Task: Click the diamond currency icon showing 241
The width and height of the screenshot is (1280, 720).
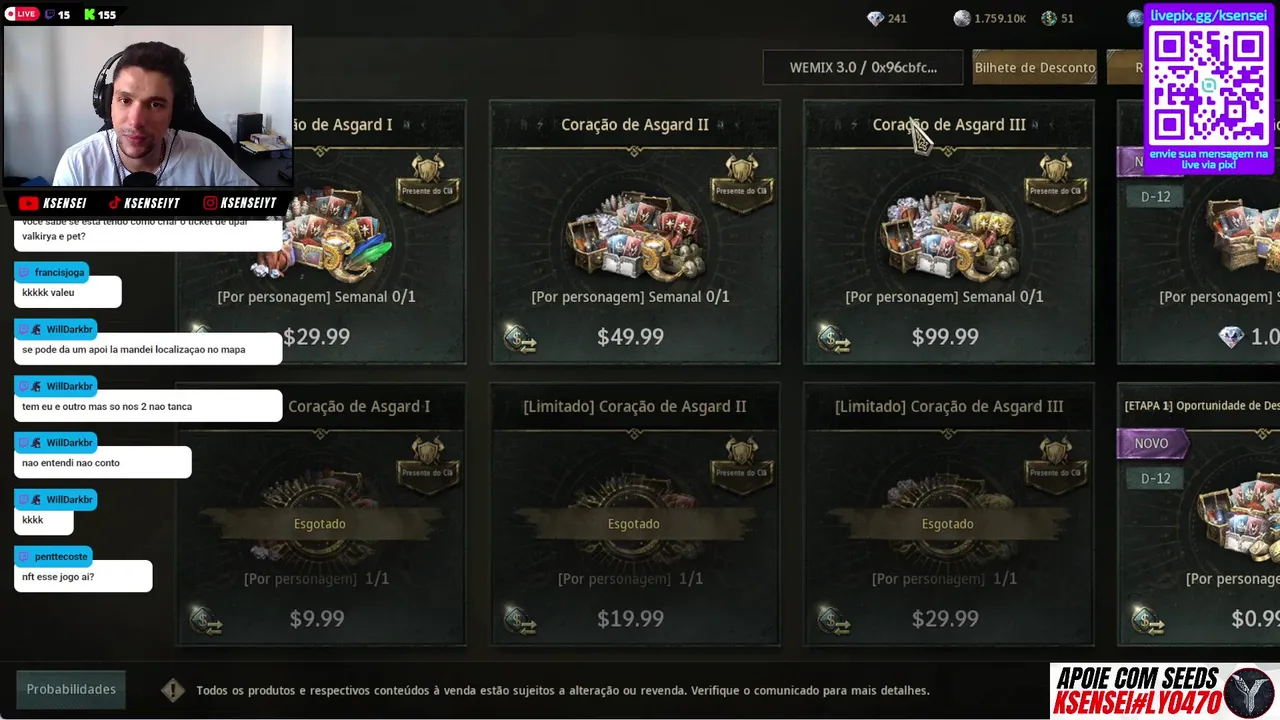Action: pos(875,18)
